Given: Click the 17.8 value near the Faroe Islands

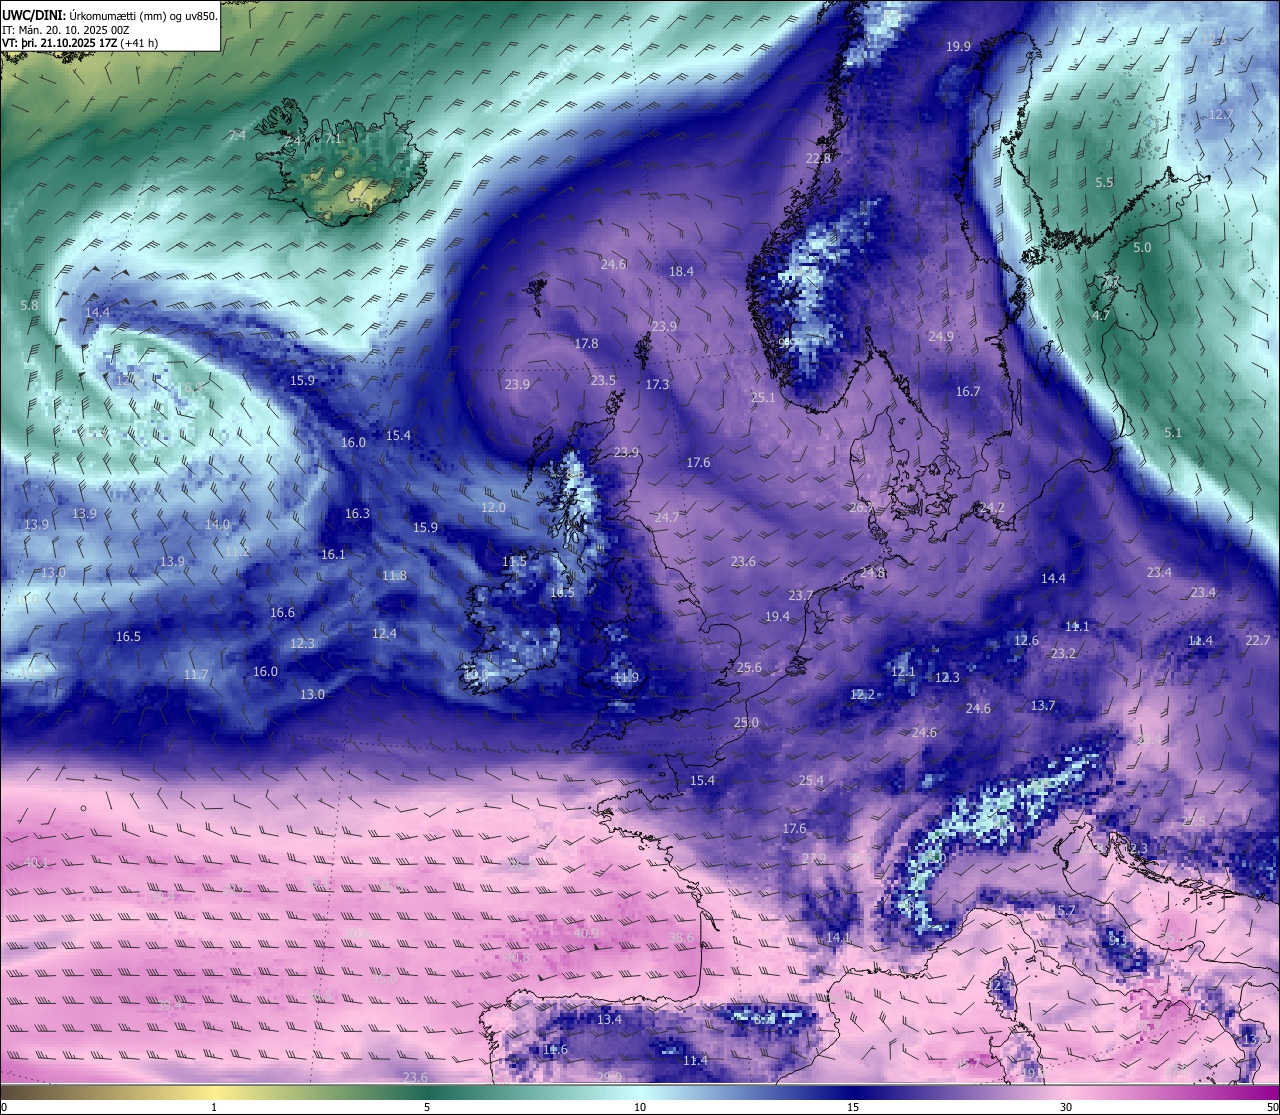Looking at the screenshot, I should [586, 343].
